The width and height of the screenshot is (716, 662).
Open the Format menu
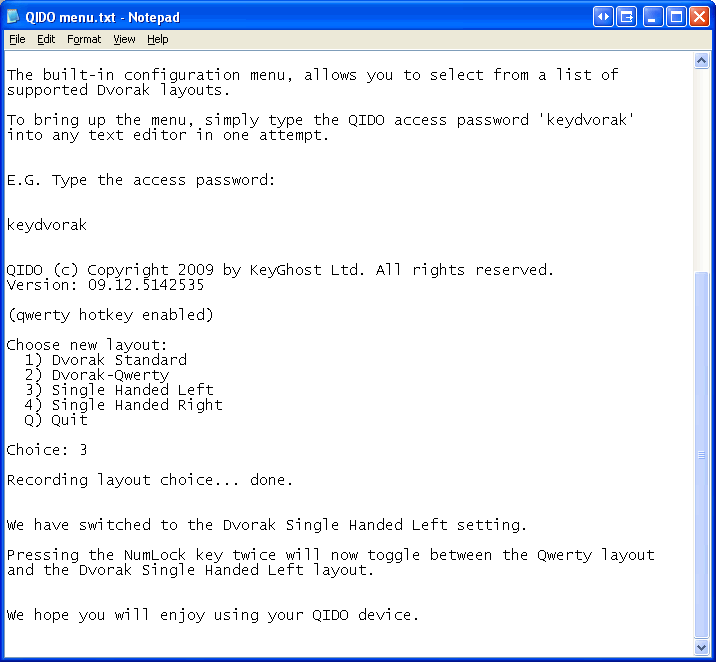84,39
